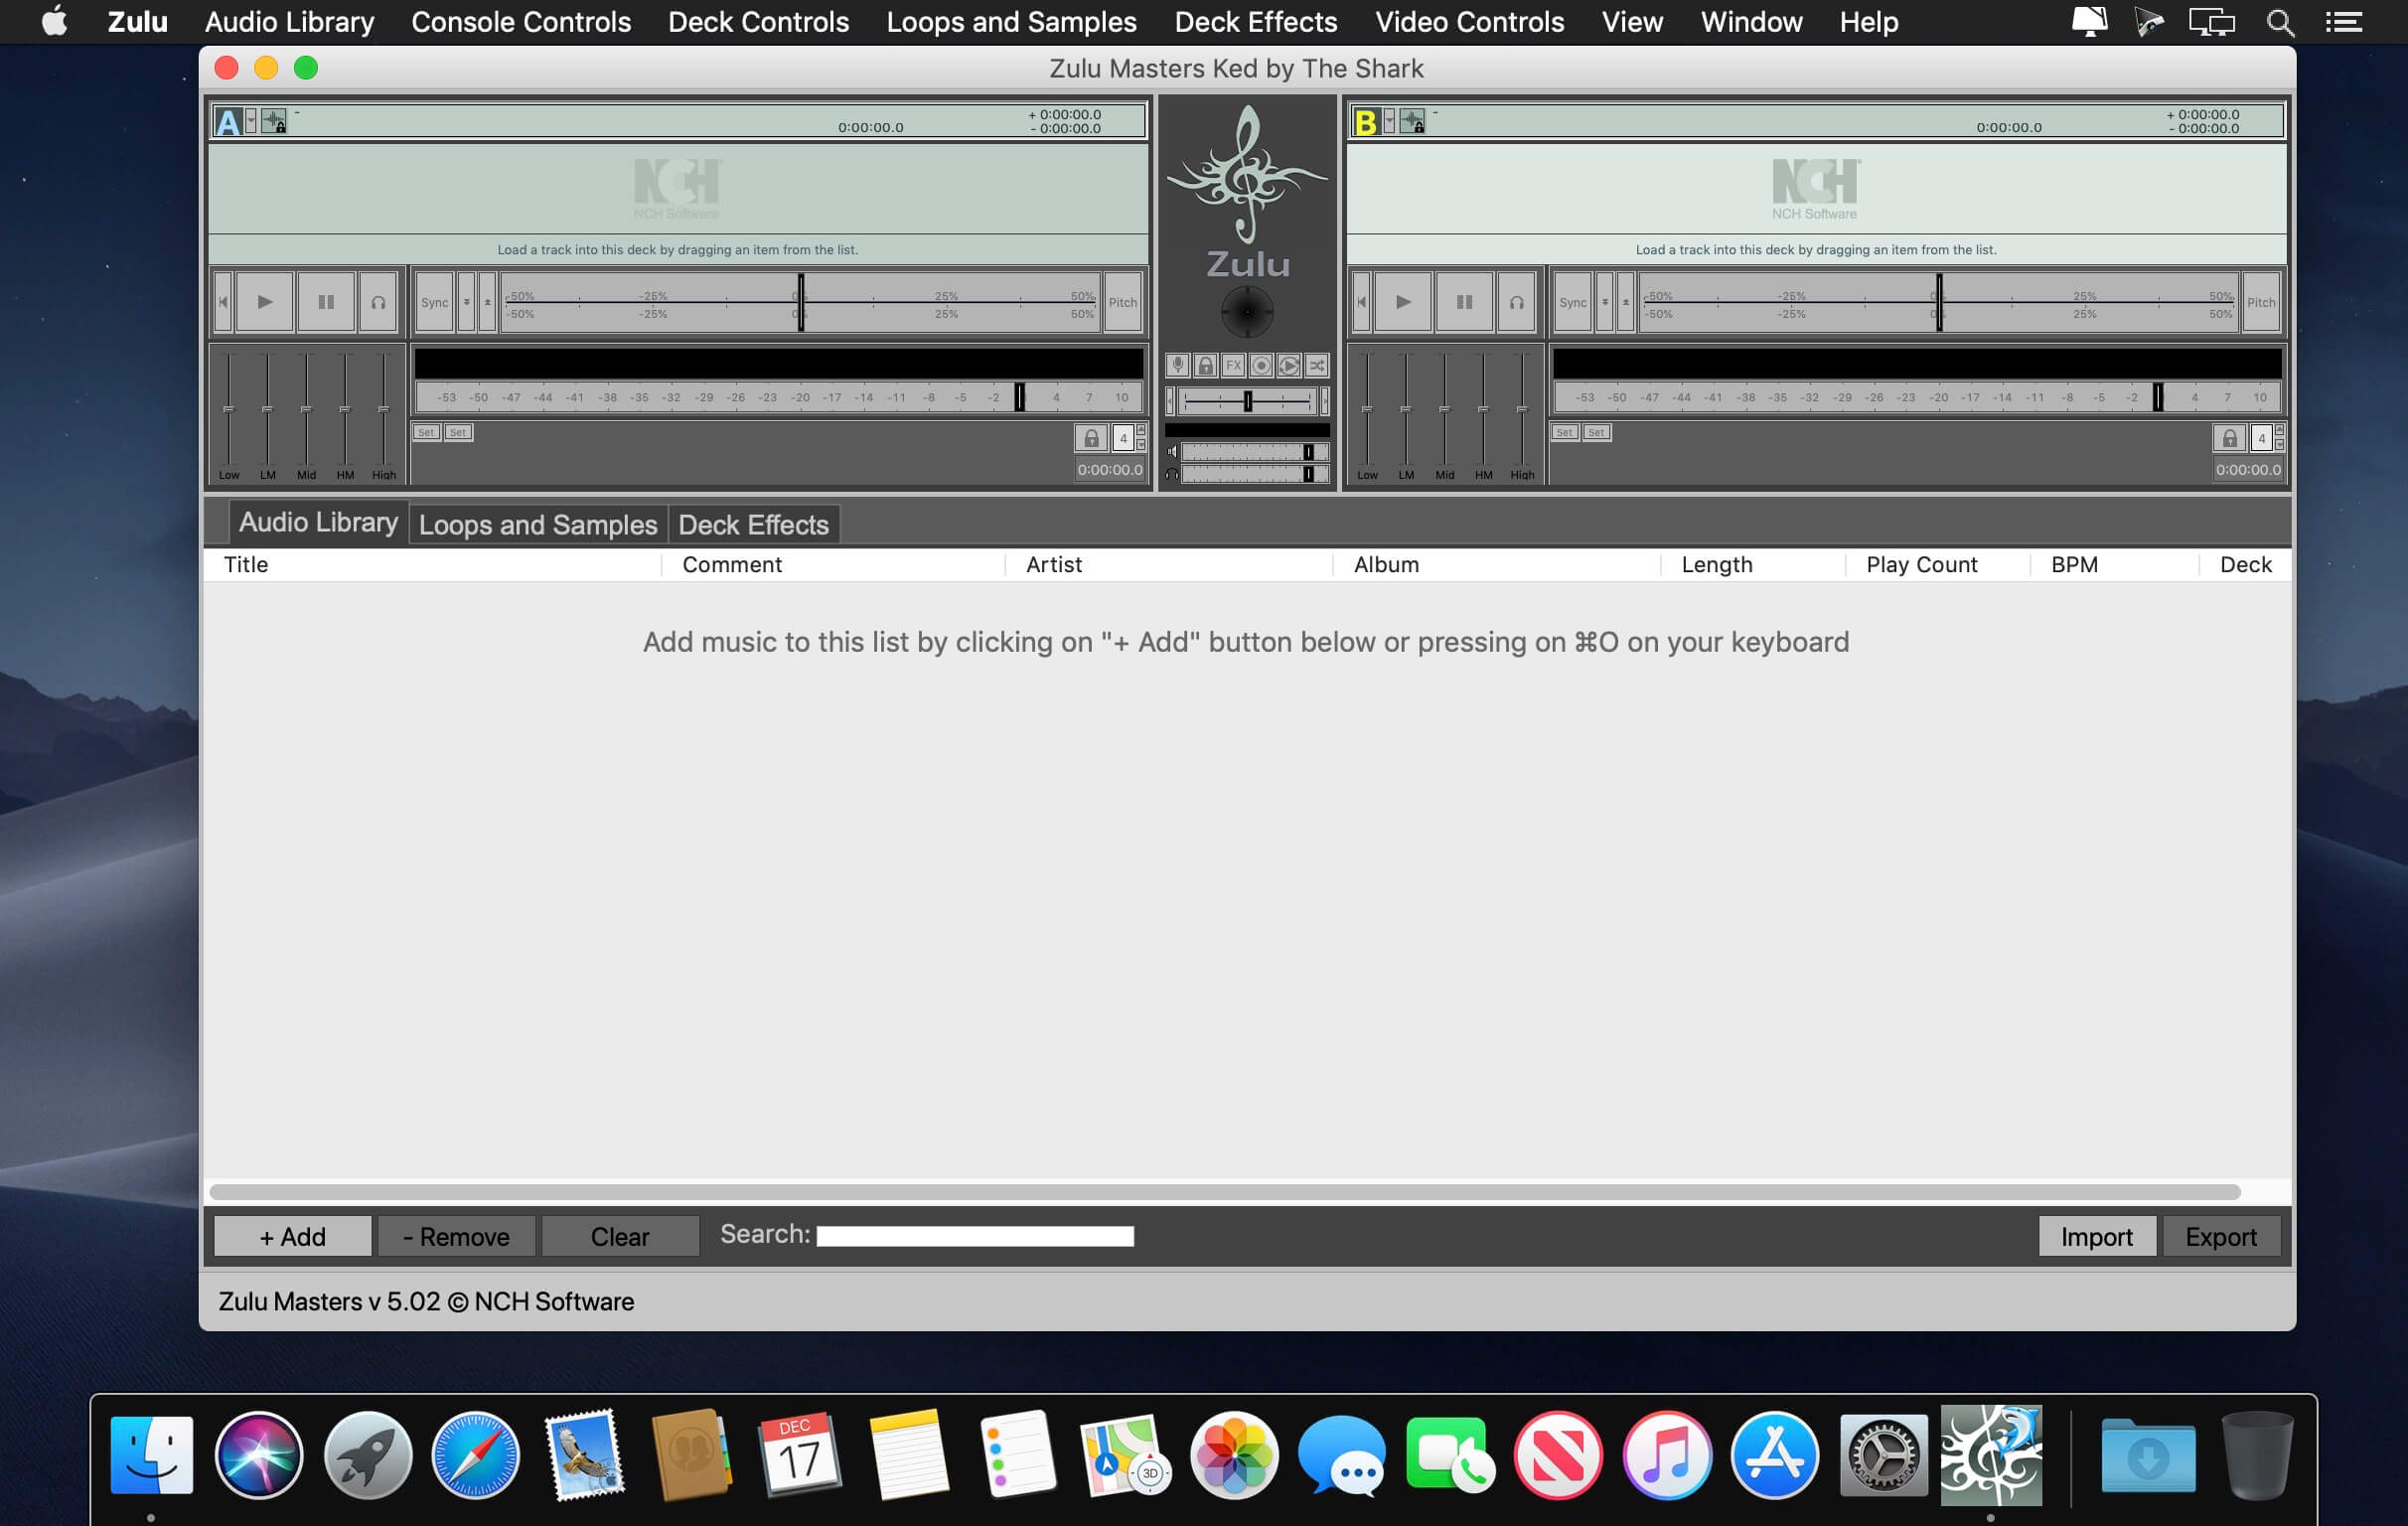Click the library Search input field
This screenshot has width=2408, height=1526.
pyautogui.click(x=975, y=1236)
